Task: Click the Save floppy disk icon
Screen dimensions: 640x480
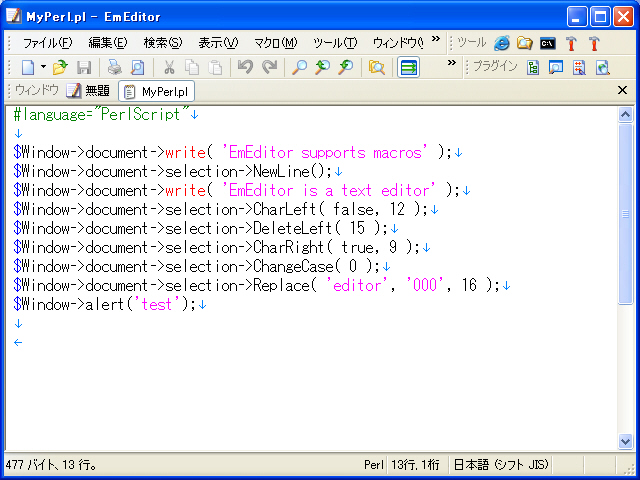Action: pos(84,67)
